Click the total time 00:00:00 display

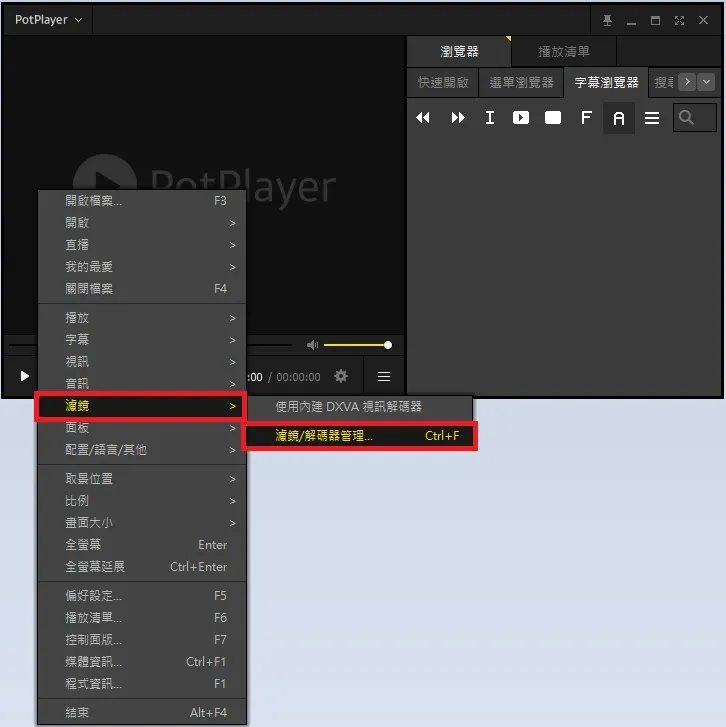click(298, 377)
